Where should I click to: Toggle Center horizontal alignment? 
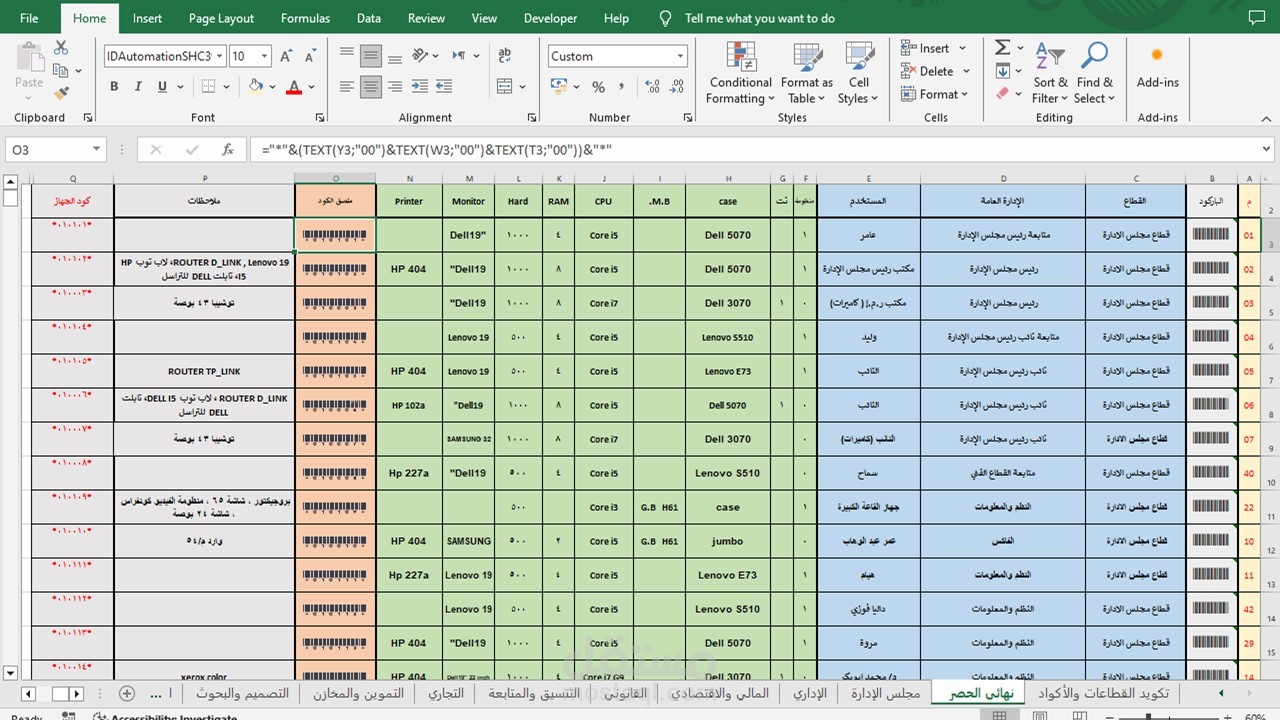(x=371, y=87)
